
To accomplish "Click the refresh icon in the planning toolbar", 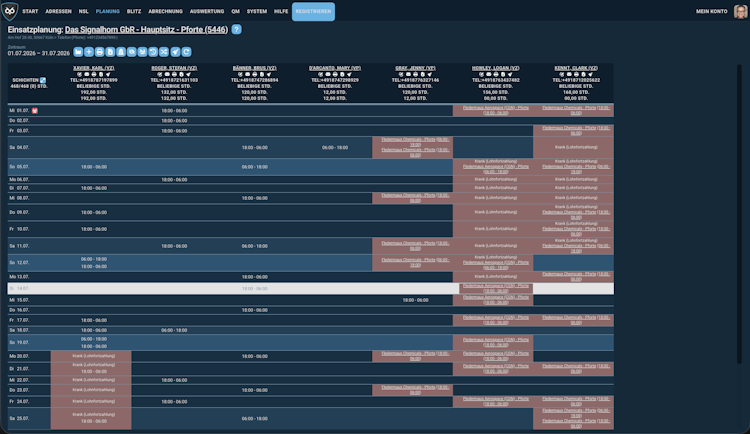I will pyautogui.click(x=187, y=52).
